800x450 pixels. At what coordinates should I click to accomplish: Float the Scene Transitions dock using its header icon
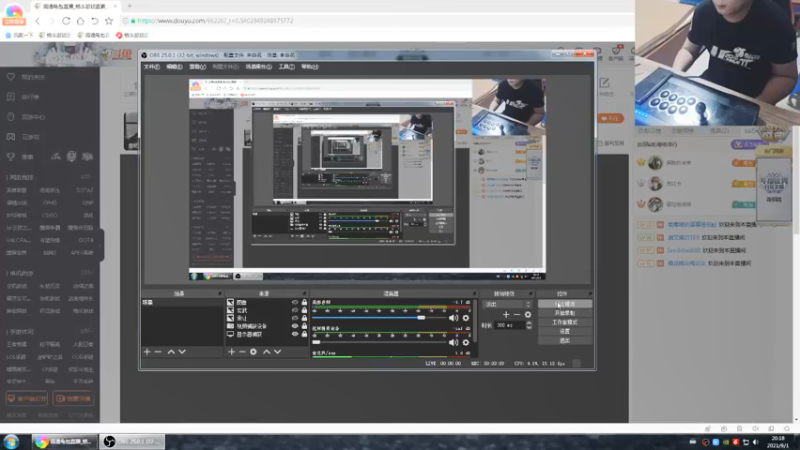click(x=530, y=294)
